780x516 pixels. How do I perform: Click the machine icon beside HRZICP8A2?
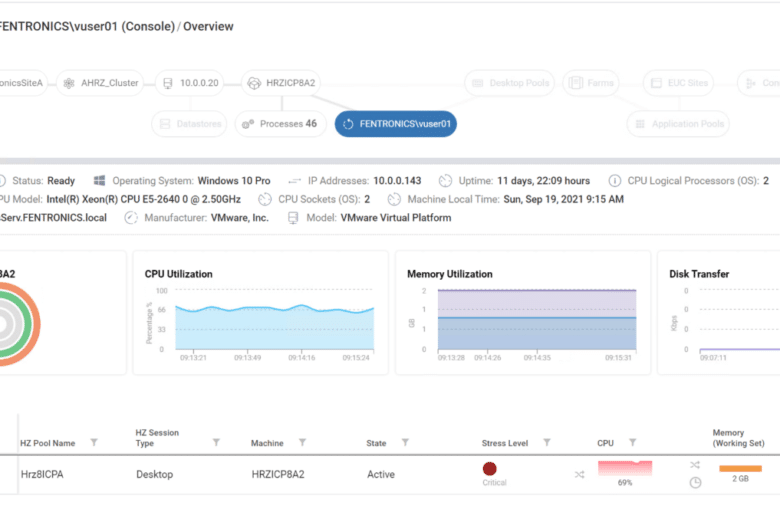click(x=254, y=83)
